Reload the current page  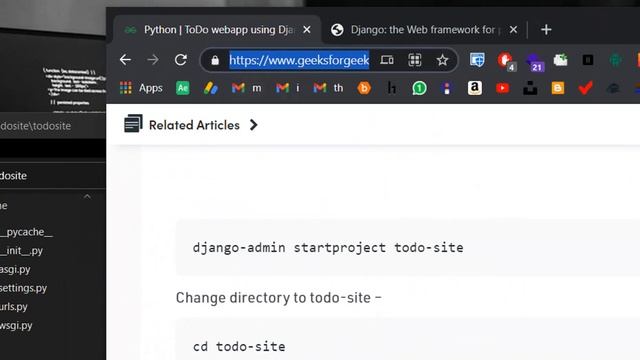(x=181, y=60)
